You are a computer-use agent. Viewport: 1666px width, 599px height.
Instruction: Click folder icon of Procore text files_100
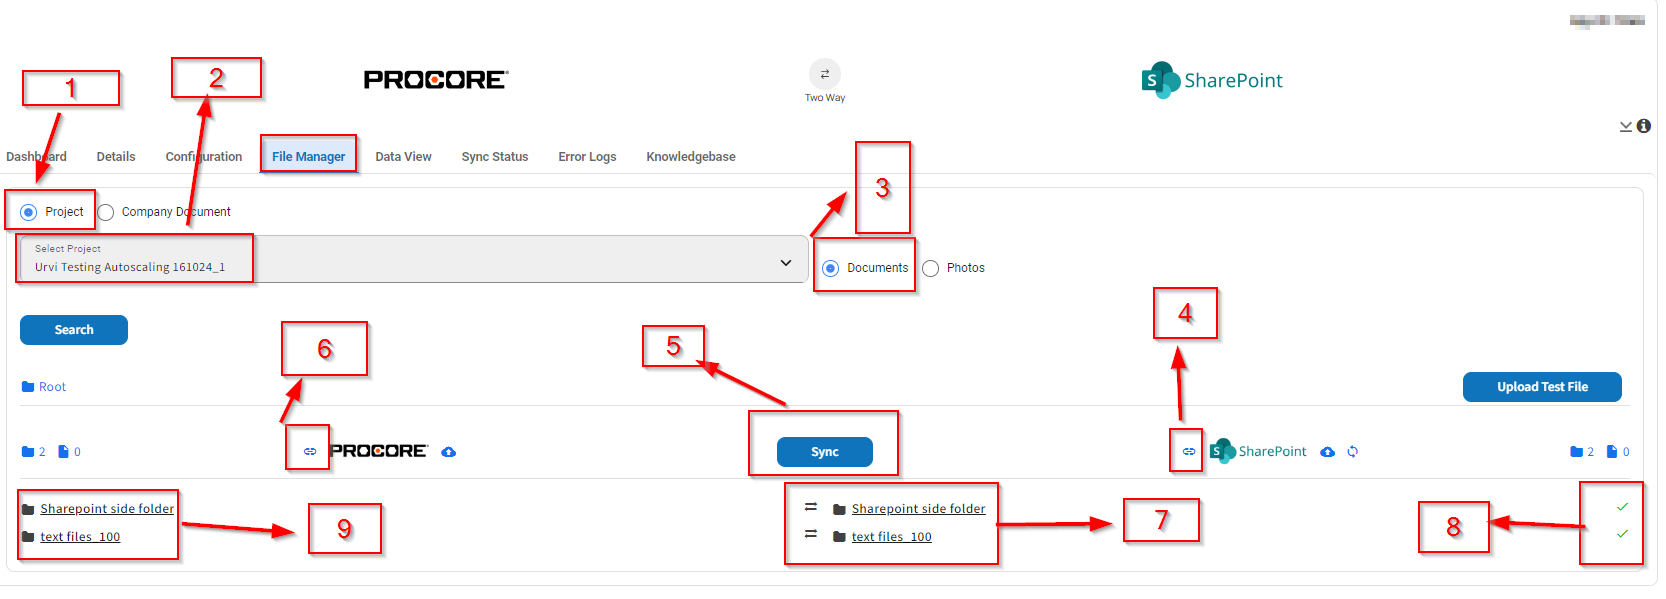28,537
